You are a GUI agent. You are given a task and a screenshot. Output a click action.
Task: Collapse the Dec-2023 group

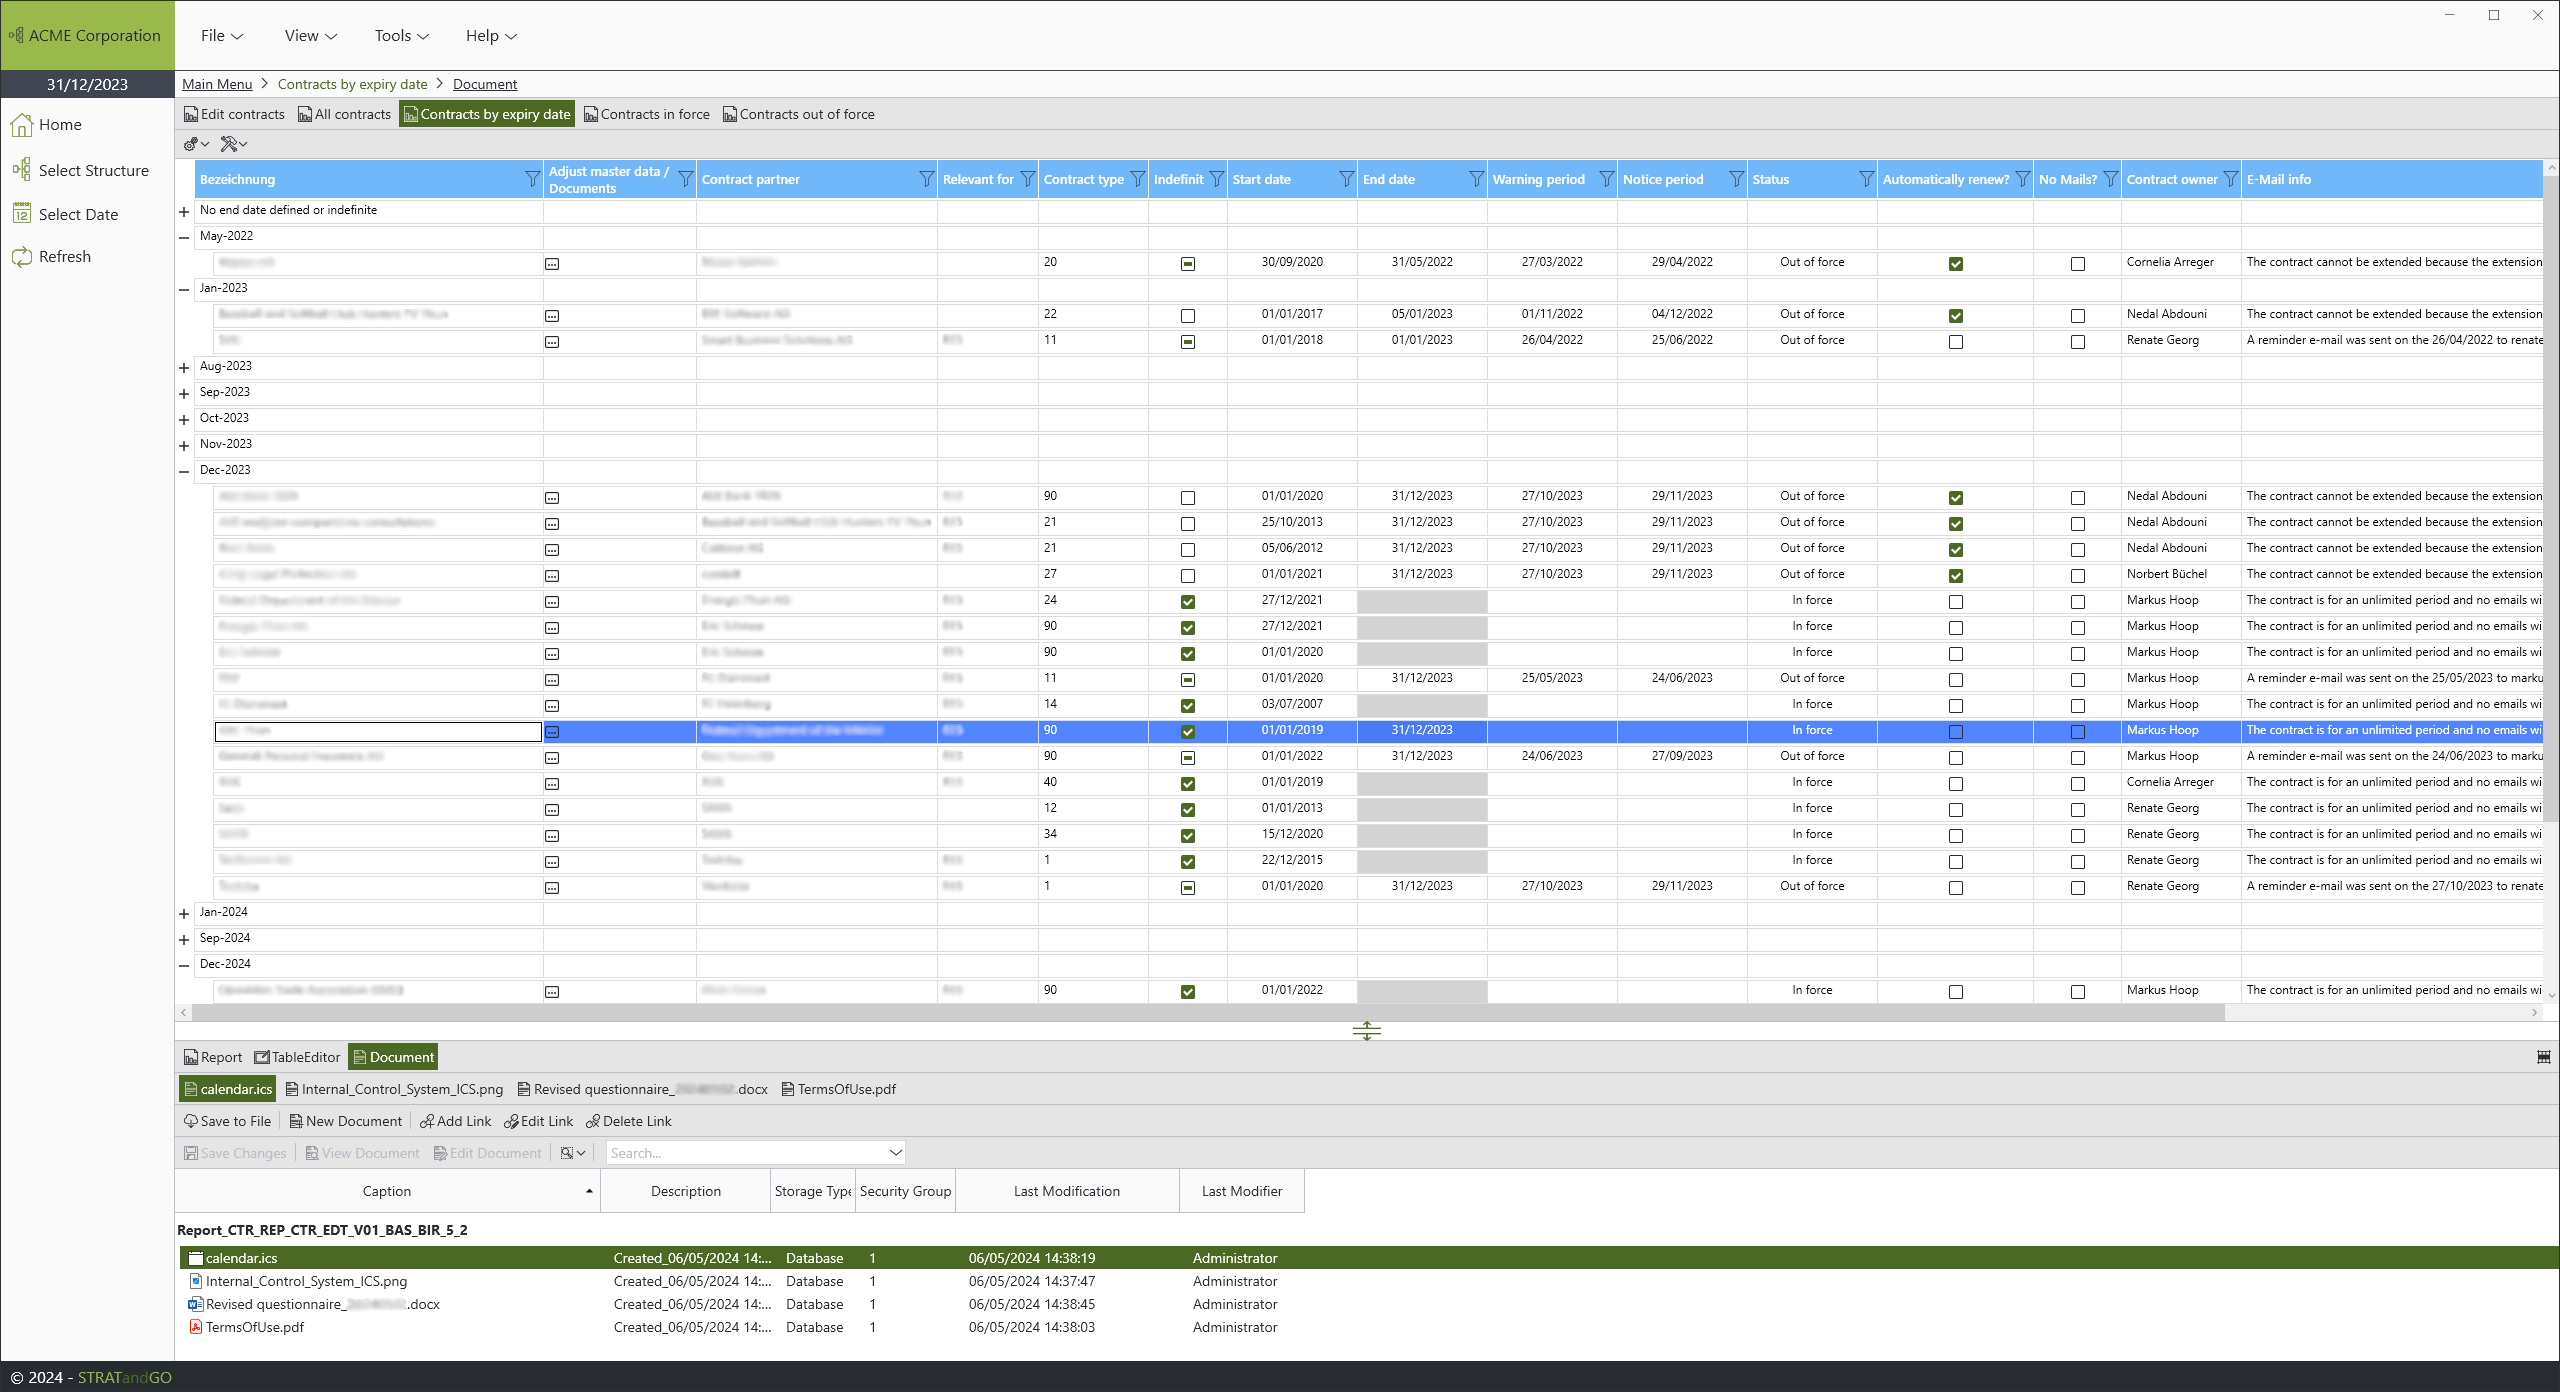[x=184, y=472]
